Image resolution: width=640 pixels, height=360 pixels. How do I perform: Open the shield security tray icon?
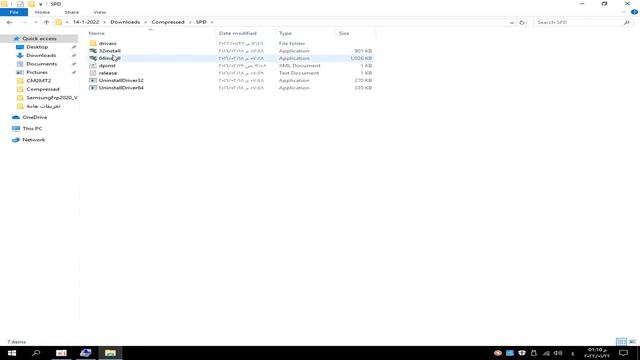522,353
